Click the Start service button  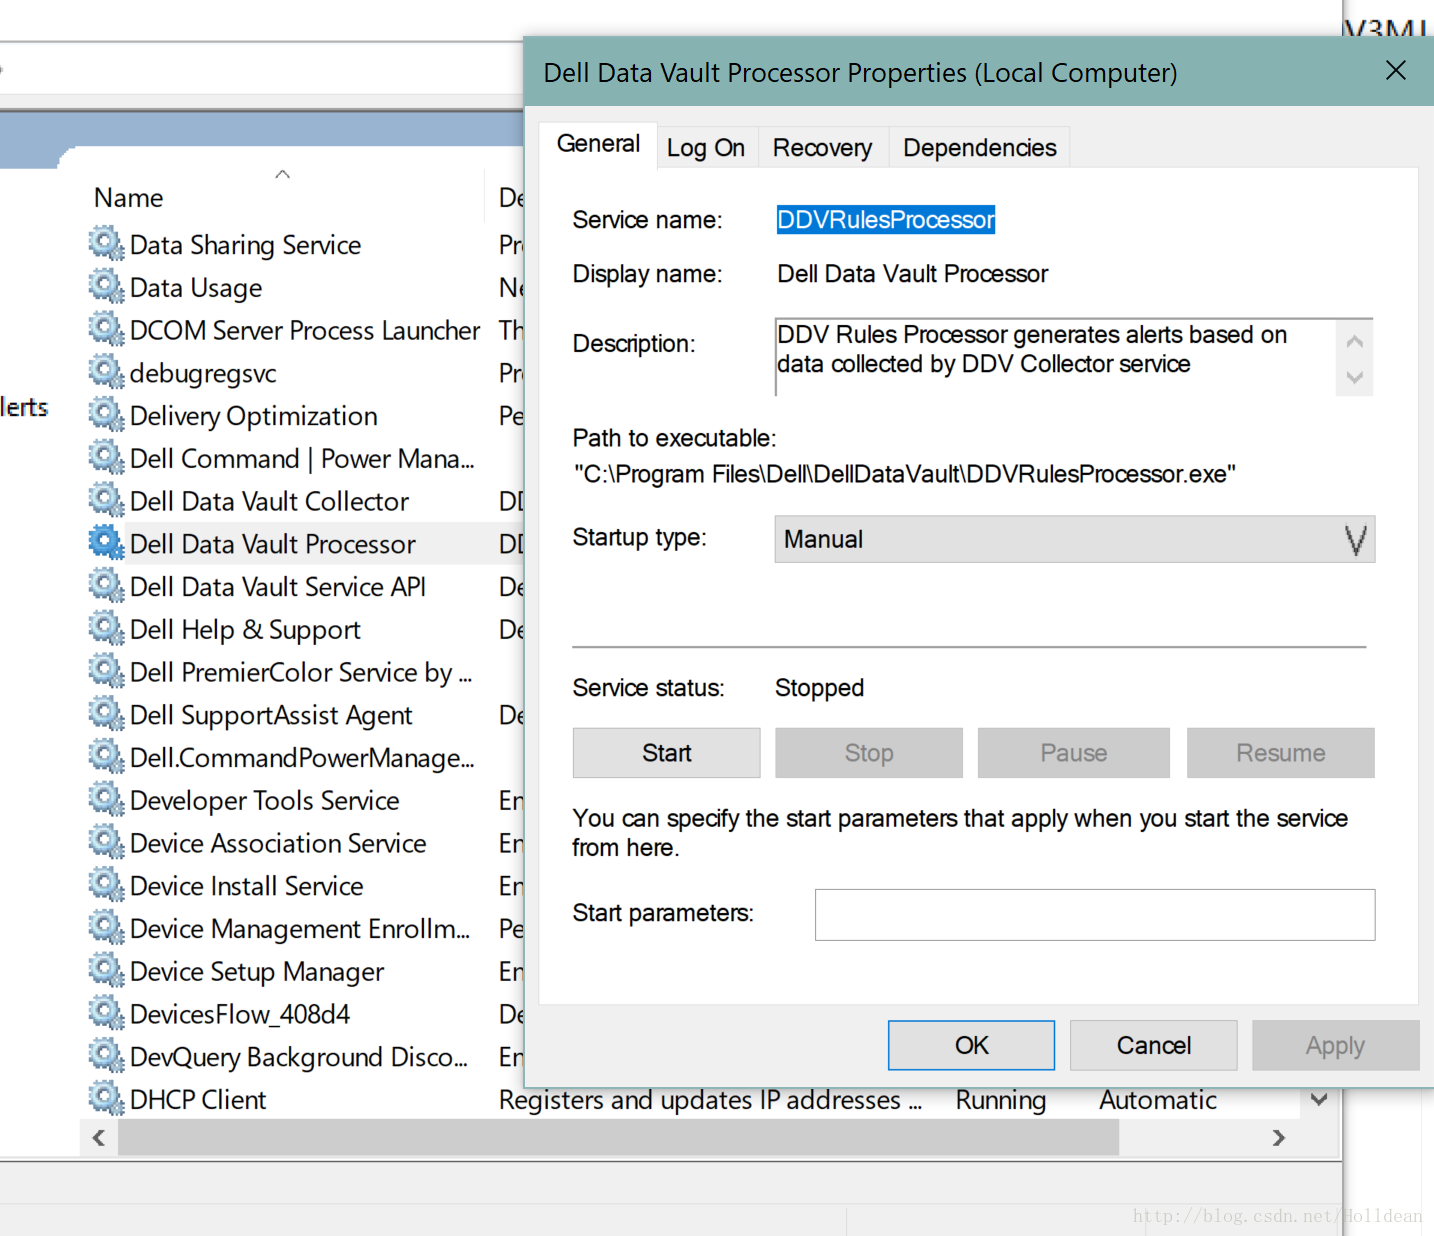pyautogui.click(x=667, y=753)
